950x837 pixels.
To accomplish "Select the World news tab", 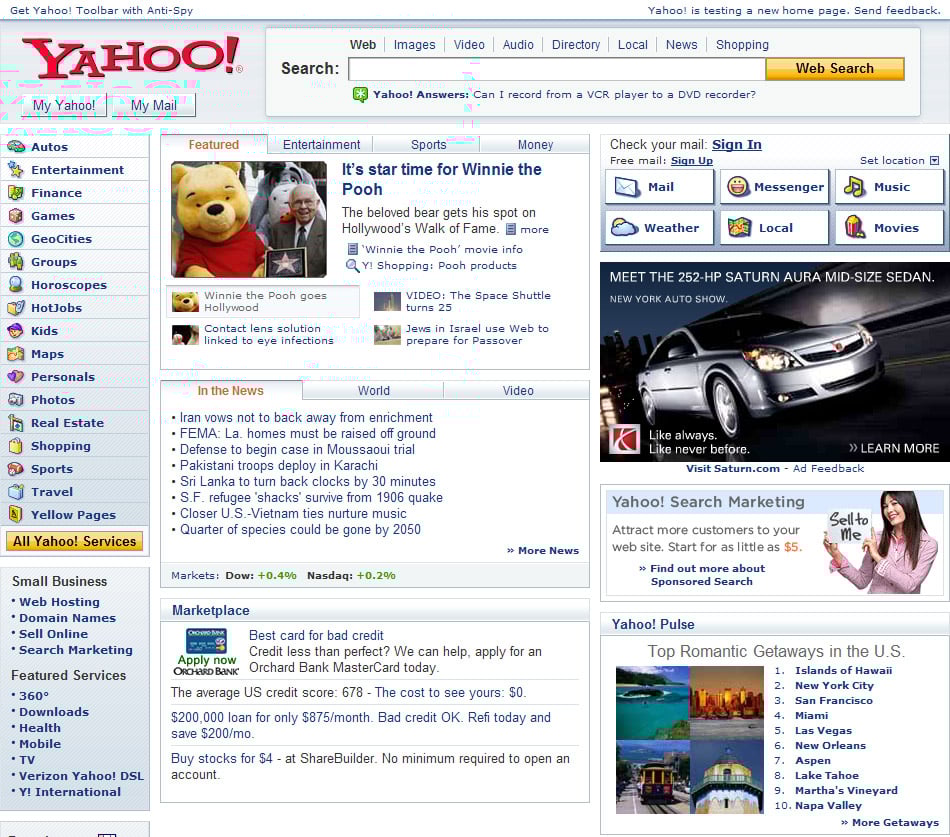I will (373, 391).
